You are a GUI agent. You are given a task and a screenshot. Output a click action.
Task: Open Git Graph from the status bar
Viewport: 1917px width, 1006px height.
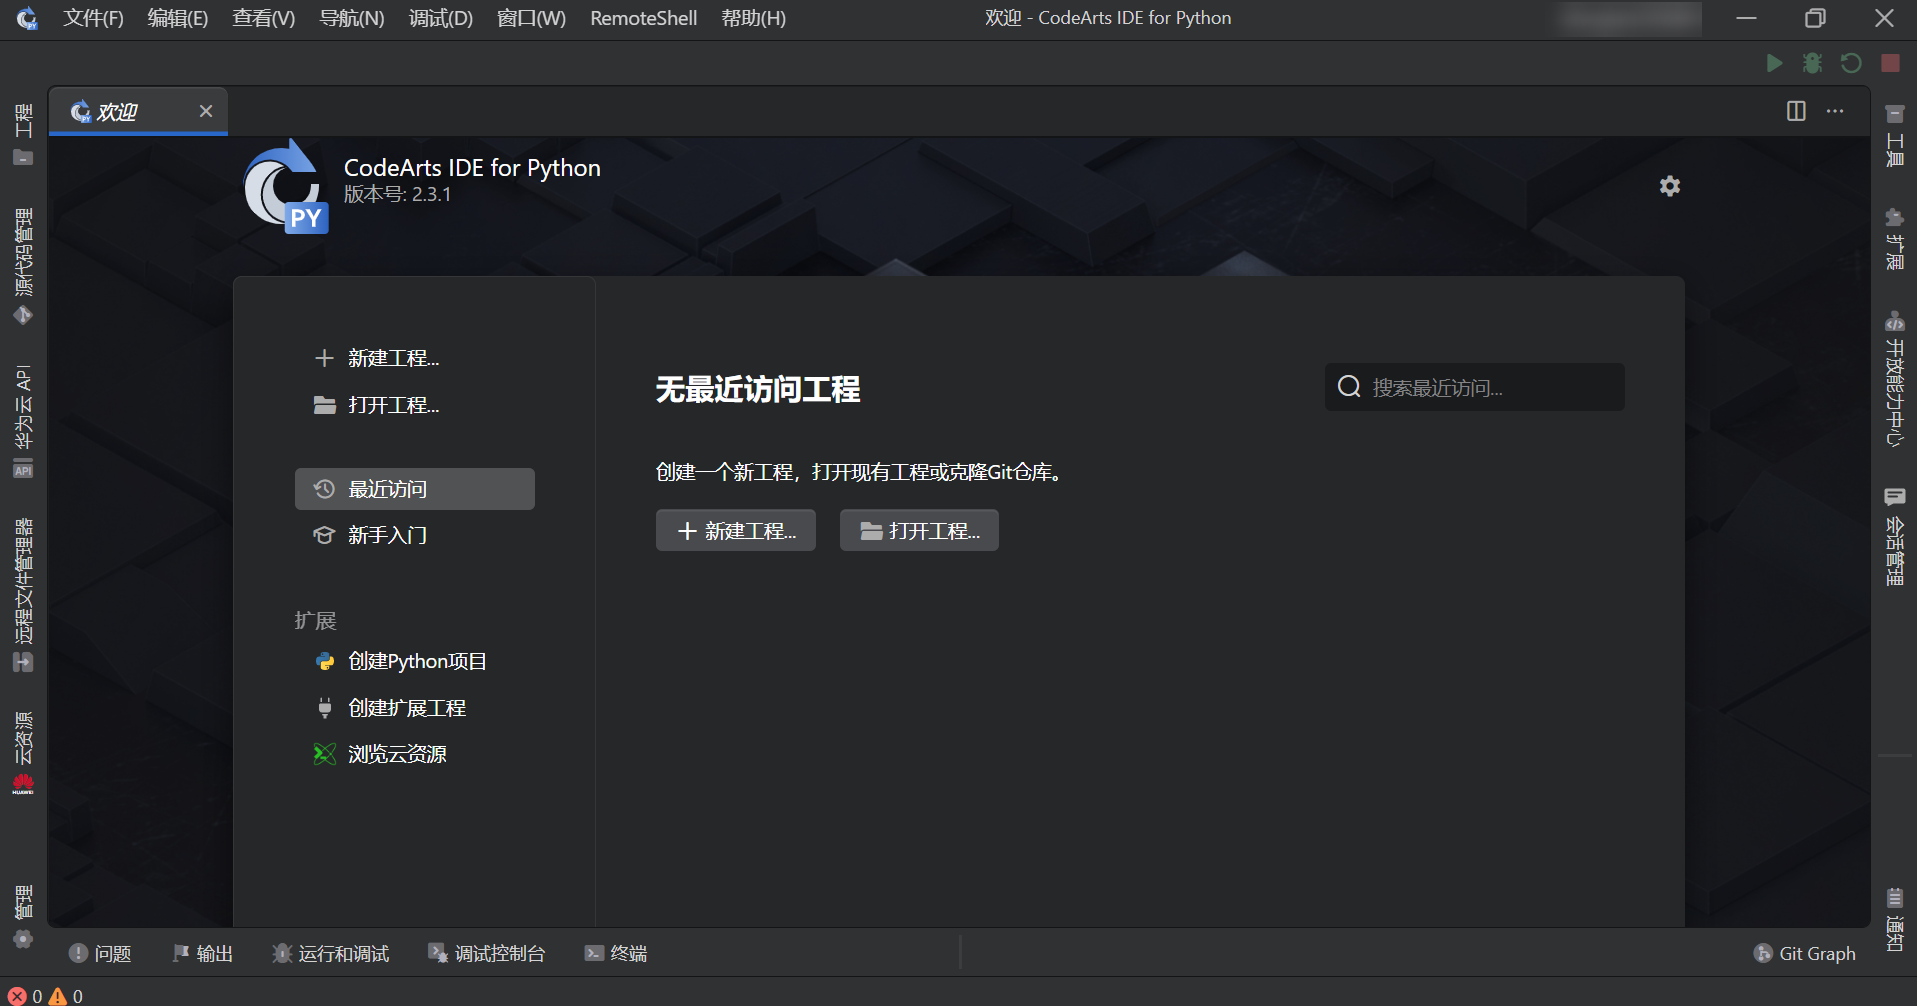click(x=1804, y=953)
